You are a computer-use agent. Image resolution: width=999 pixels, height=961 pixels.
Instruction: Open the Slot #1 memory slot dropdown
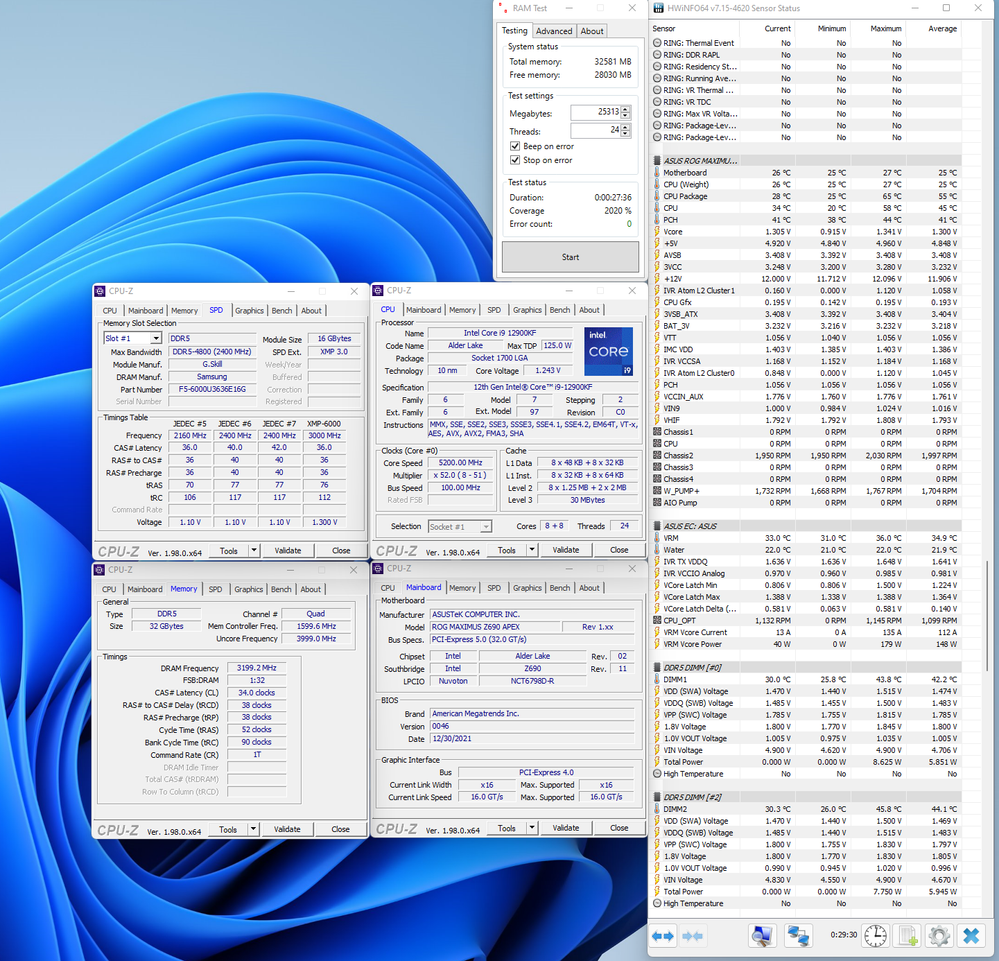pyautogui.click(x=156, y=338)
